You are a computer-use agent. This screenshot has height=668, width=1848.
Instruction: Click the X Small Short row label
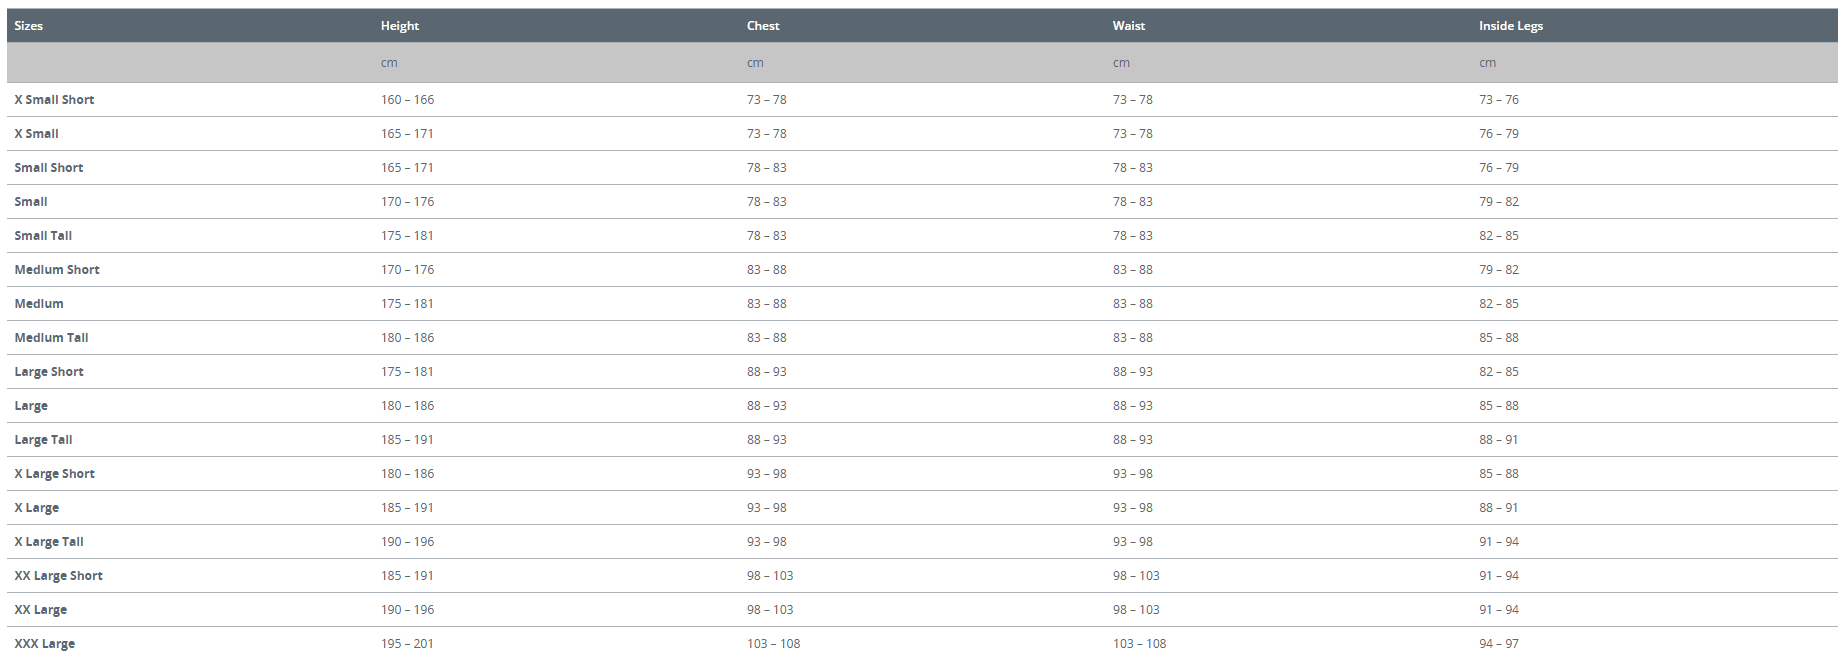pos(54,100)
